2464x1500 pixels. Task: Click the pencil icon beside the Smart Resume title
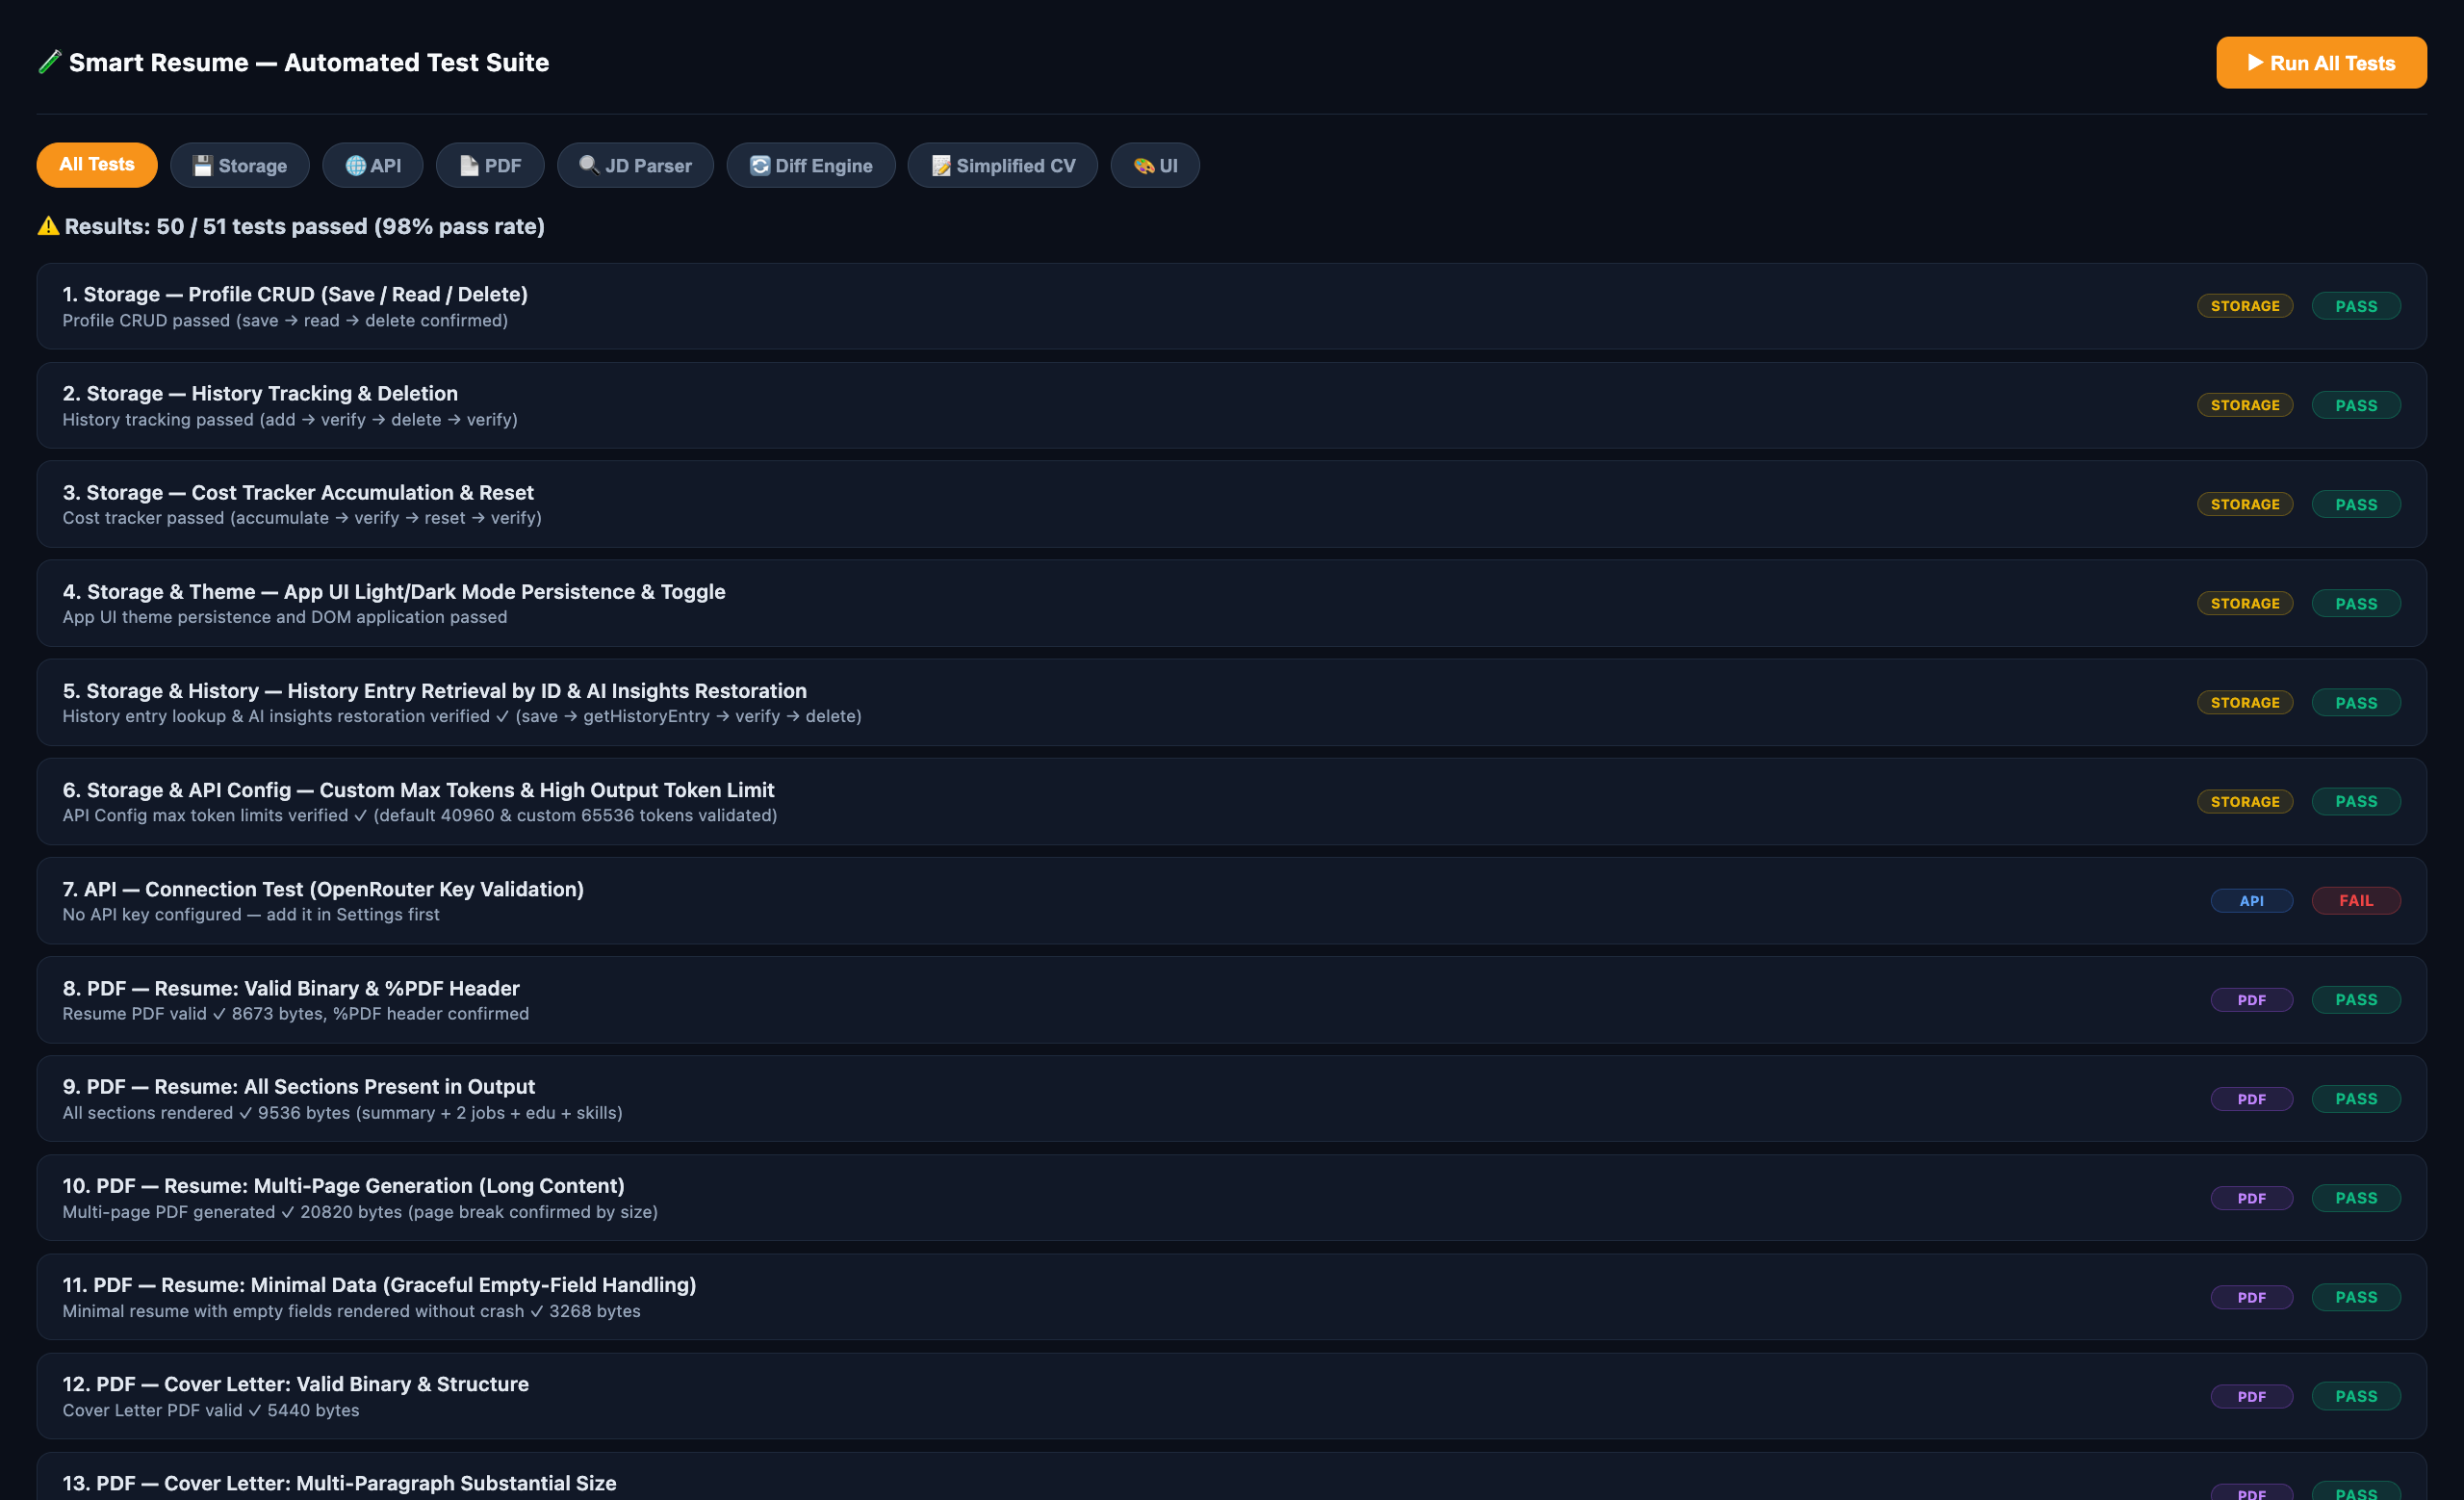point(49,62)
